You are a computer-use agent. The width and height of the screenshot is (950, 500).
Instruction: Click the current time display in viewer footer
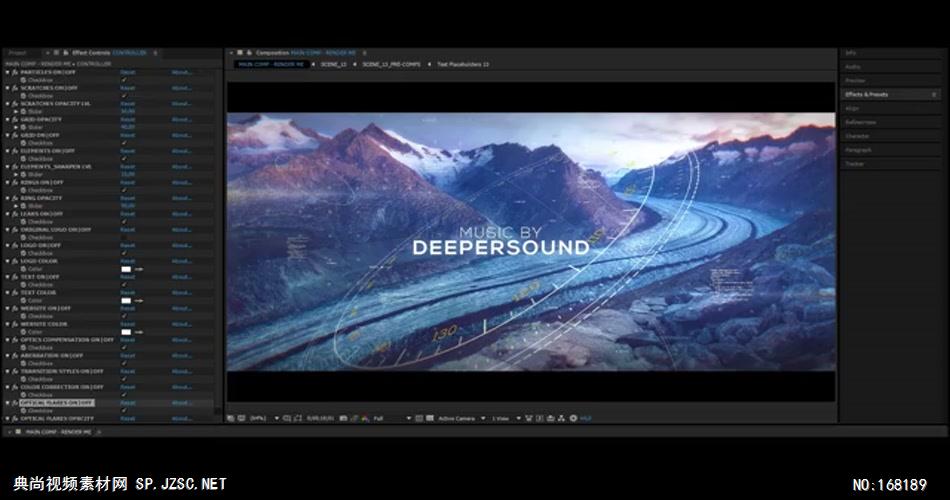point(321,418)
